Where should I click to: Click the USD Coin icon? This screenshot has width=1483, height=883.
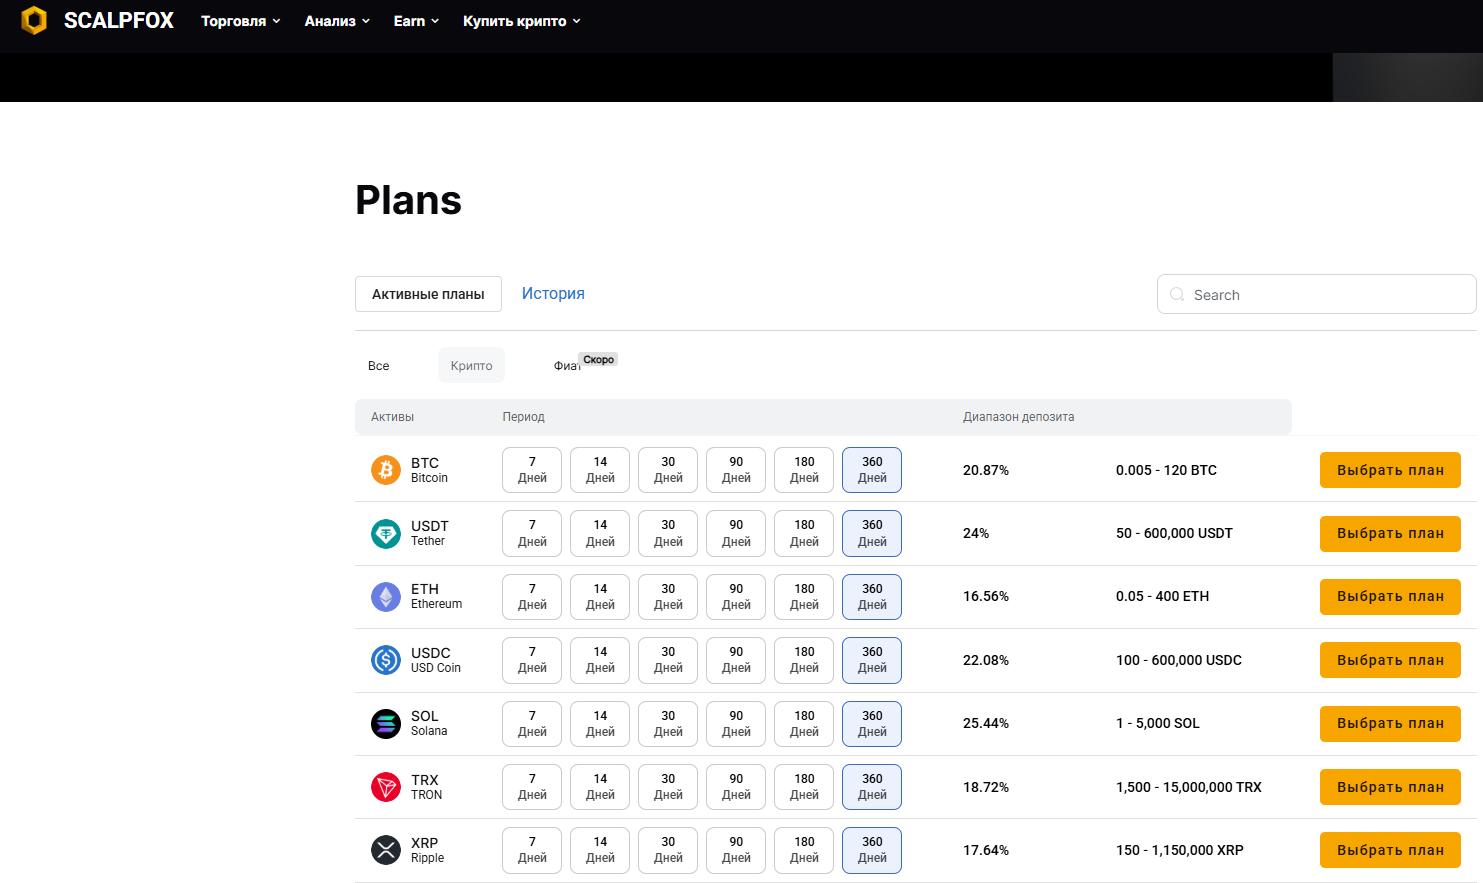[386, 660]
